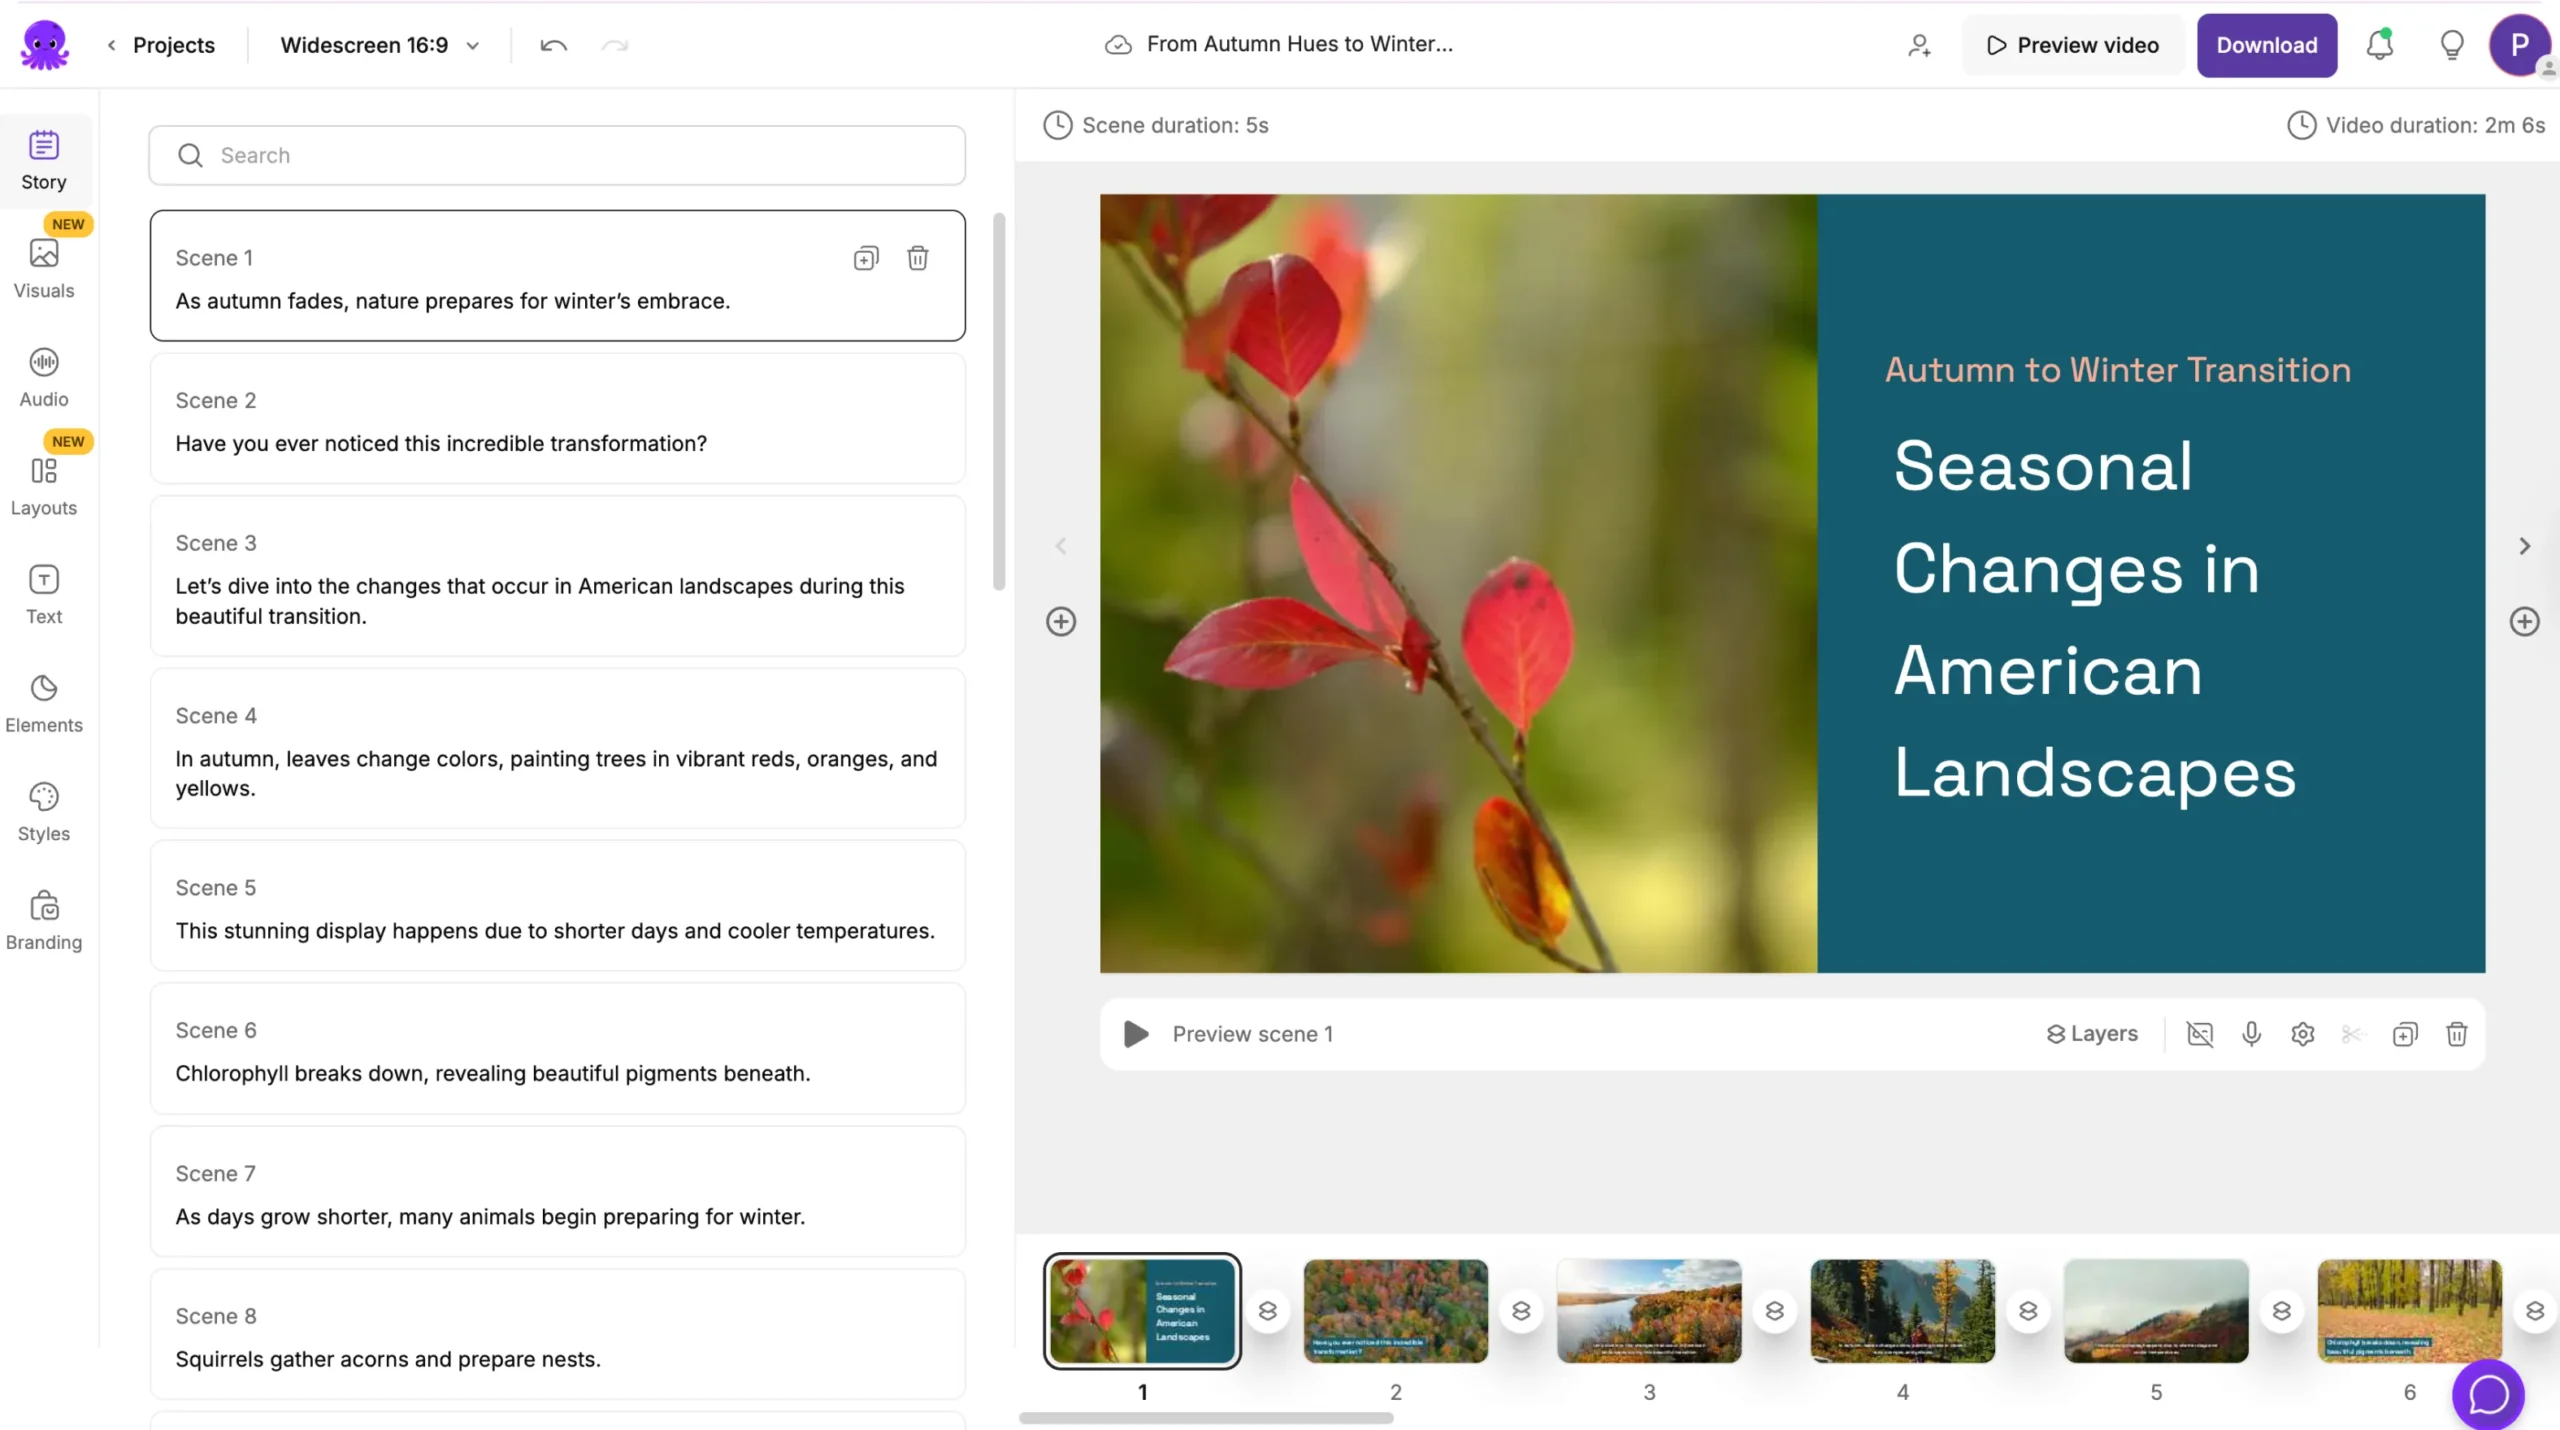
Task: Toggle media visibility for scene 1
Action: [x=2200, y=1034]
